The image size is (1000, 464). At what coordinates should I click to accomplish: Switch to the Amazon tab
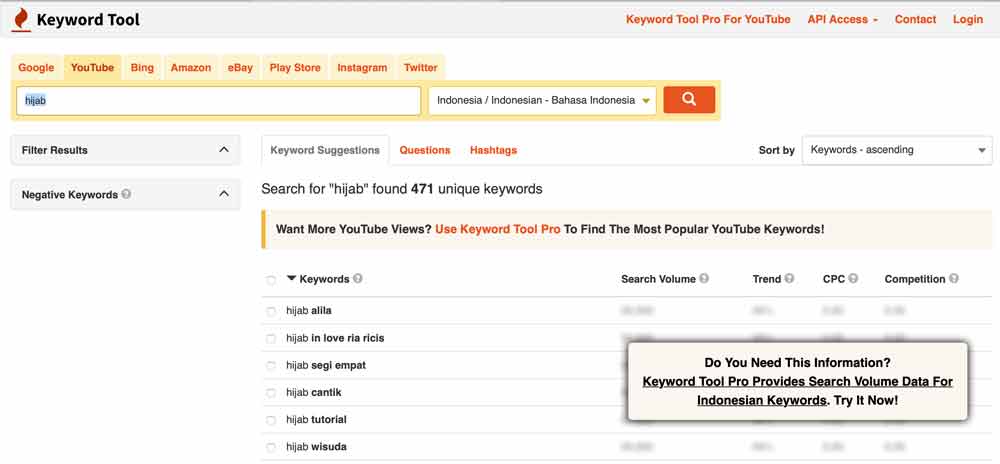[x=191, y=68]
